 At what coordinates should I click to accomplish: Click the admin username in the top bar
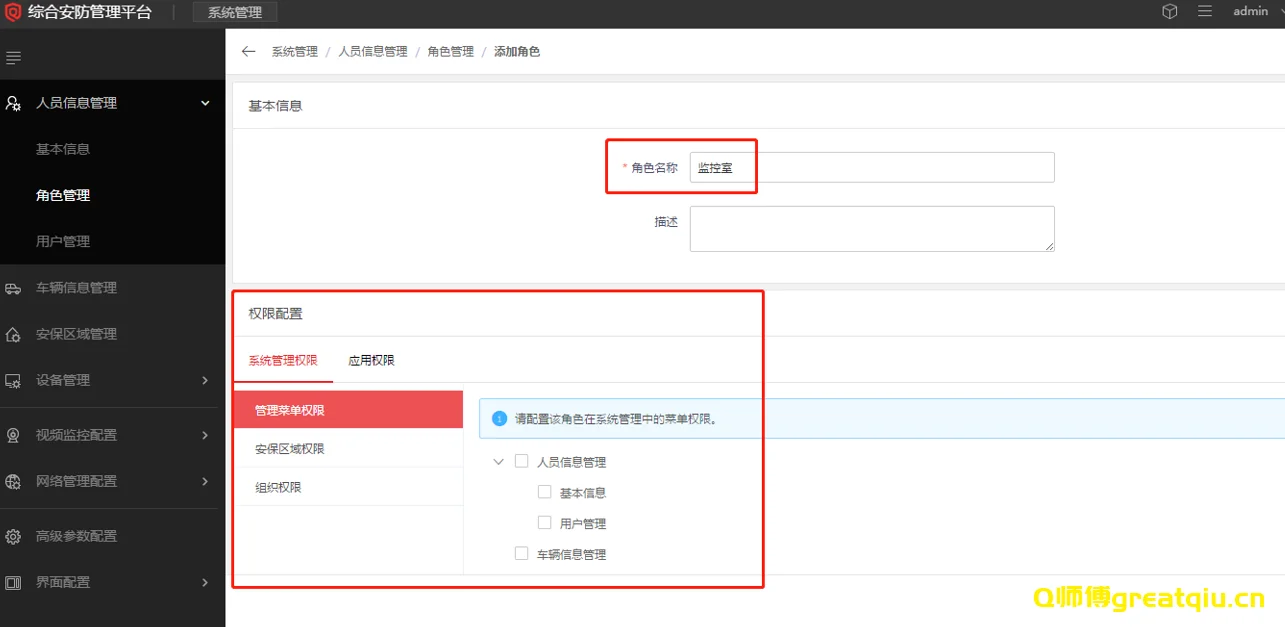point(1250,11)
